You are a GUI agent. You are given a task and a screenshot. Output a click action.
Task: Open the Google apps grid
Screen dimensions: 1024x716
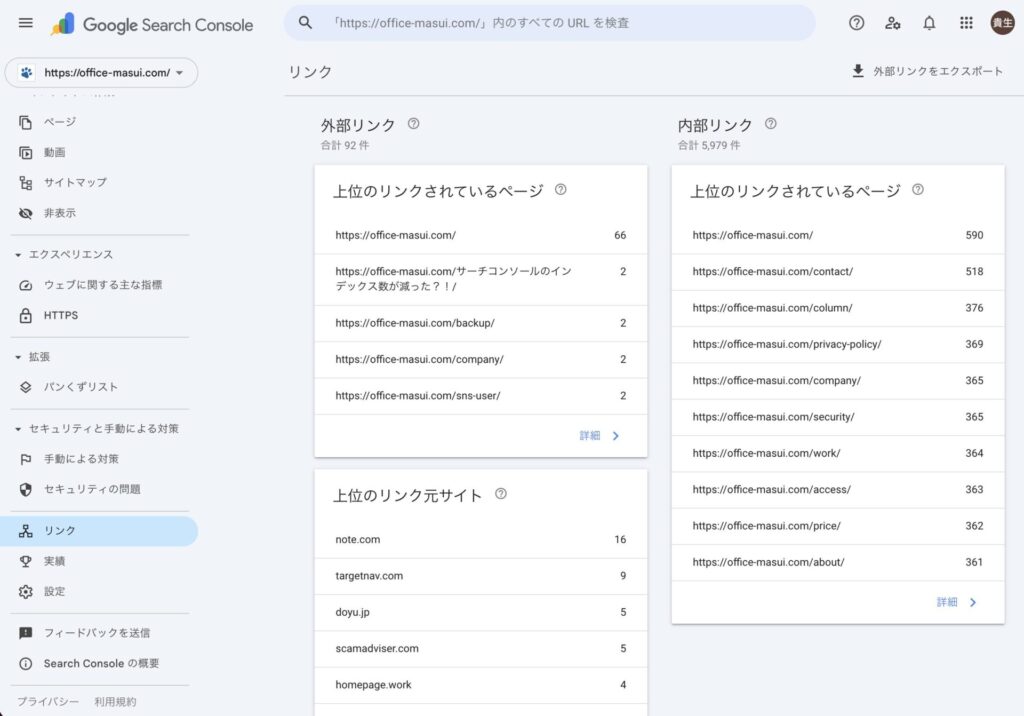966,23
